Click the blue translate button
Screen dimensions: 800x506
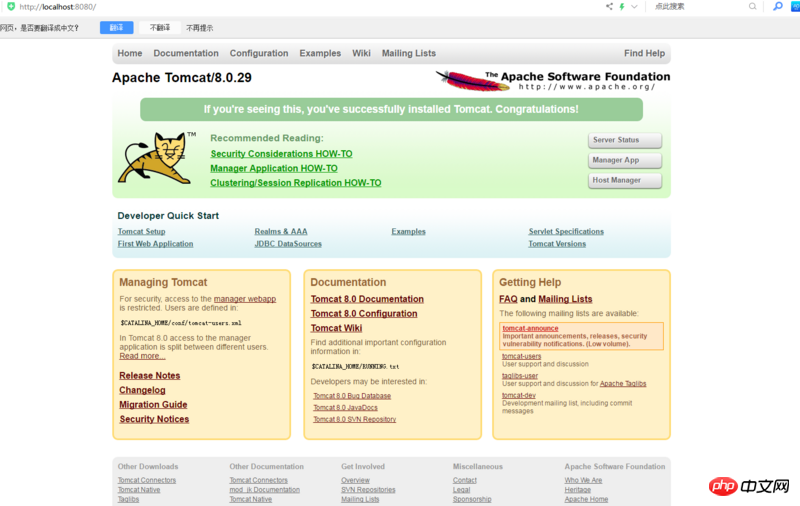pos(116,28)
